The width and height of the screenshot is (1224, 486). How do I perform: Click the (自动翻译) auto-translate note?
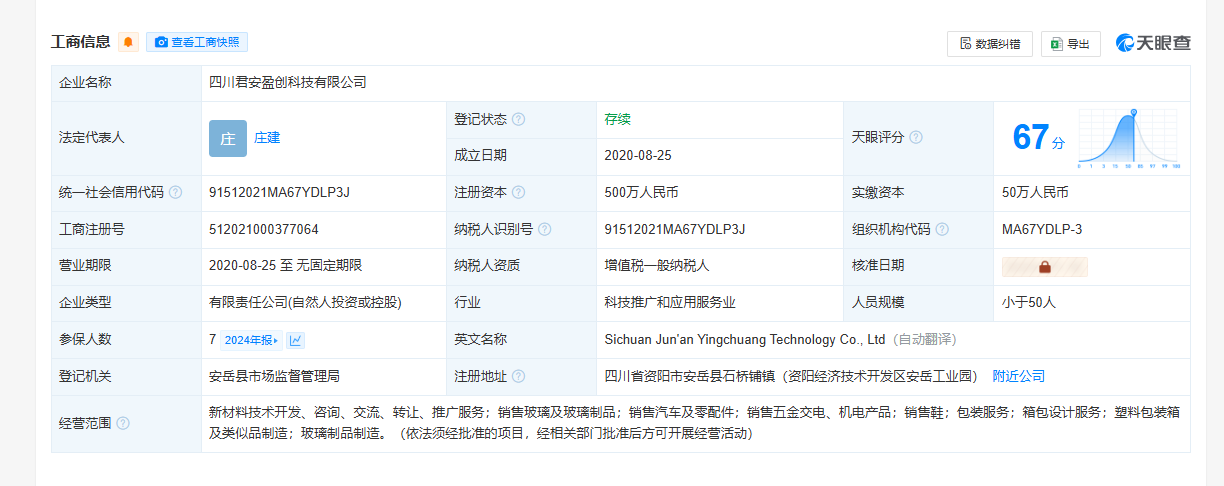[x=924, y=339]
